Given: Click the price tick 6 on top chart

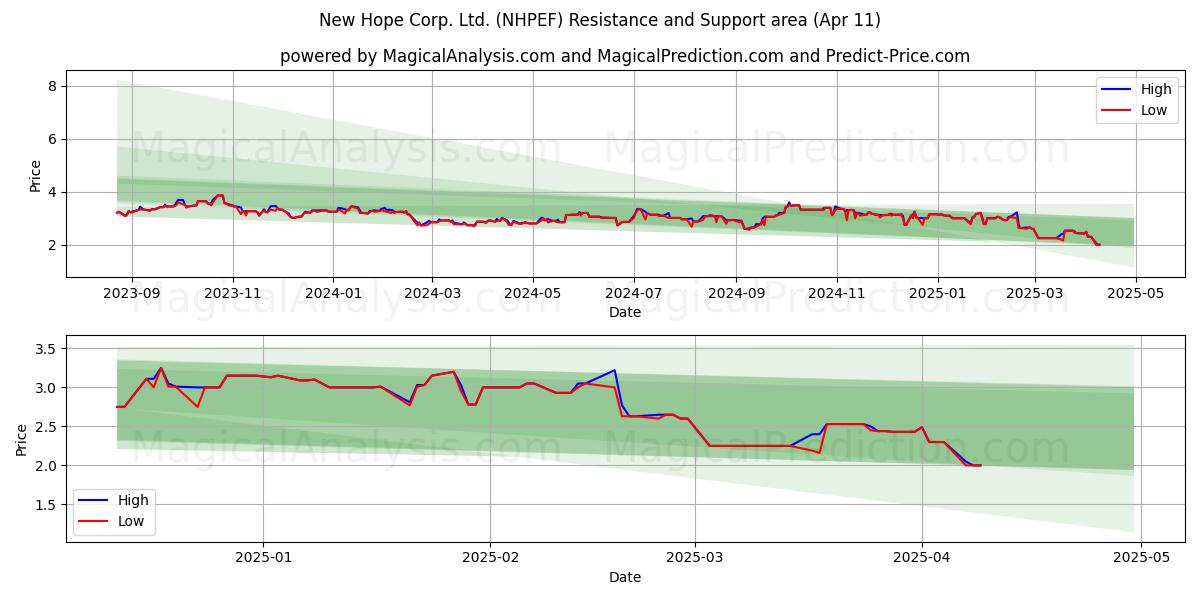Looking at the screenshot, I should coord(54,140).
